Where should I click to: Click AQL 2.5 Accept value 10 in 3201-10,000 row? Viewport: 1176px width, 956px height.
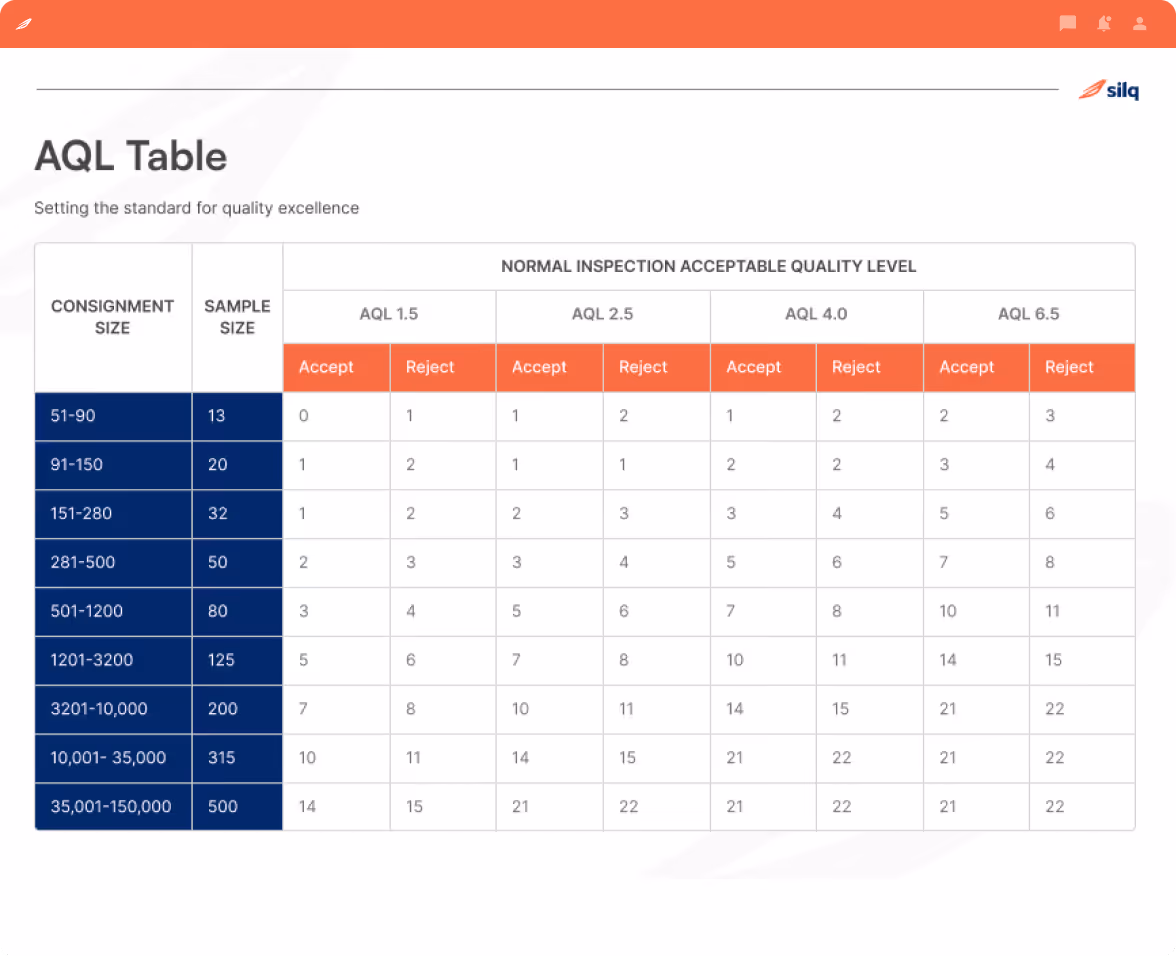(549, 709)
